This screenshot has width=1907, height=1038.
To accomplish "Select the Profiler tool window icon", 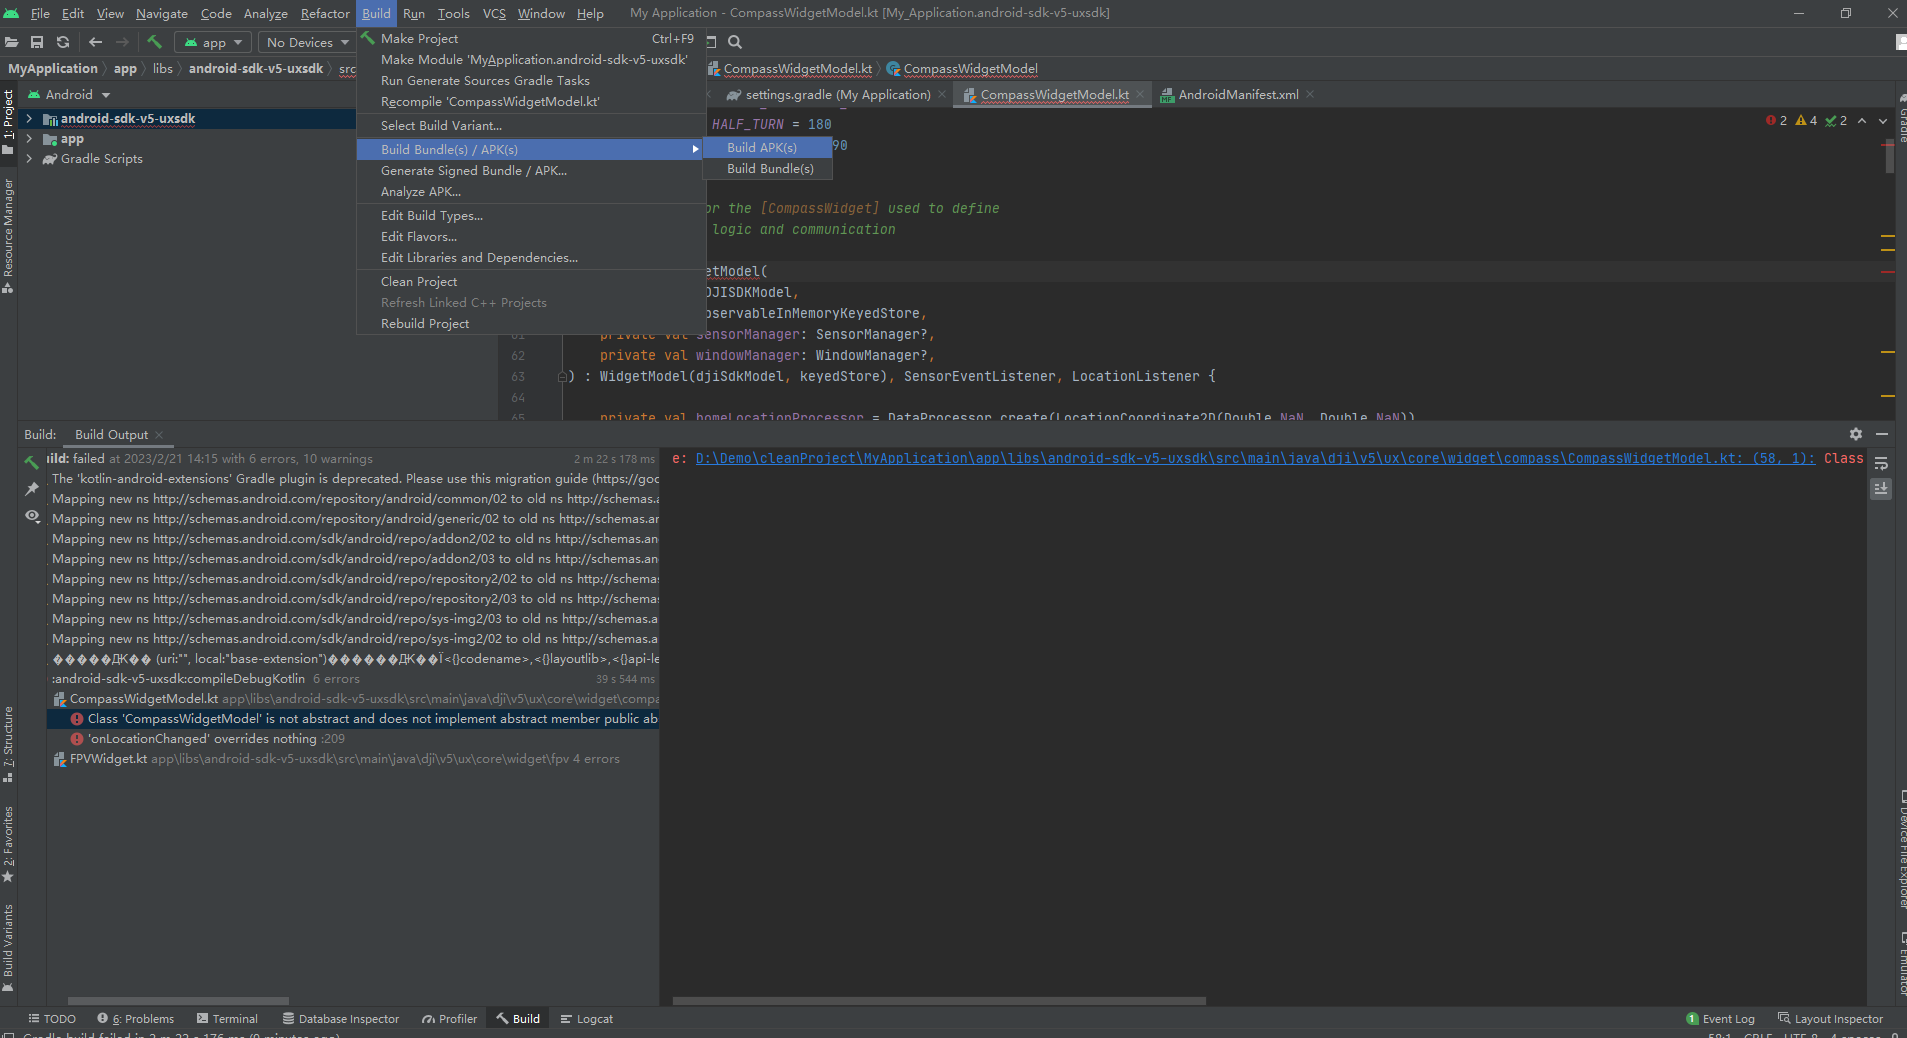I will click(448, 1018).
